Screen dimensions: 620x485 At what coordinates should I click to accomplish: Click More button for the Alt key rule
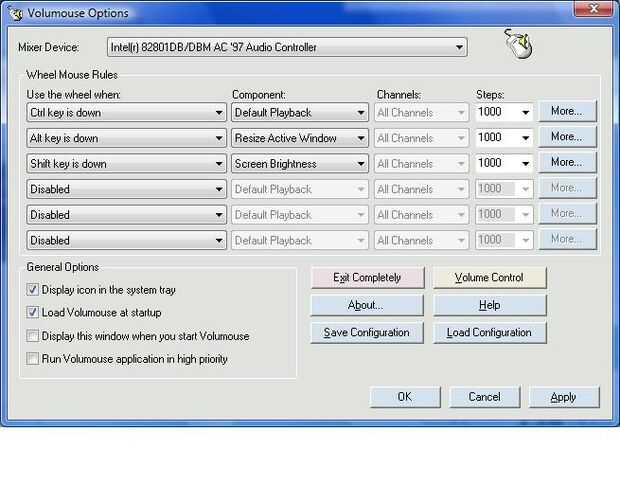click(x=567, y=137)
